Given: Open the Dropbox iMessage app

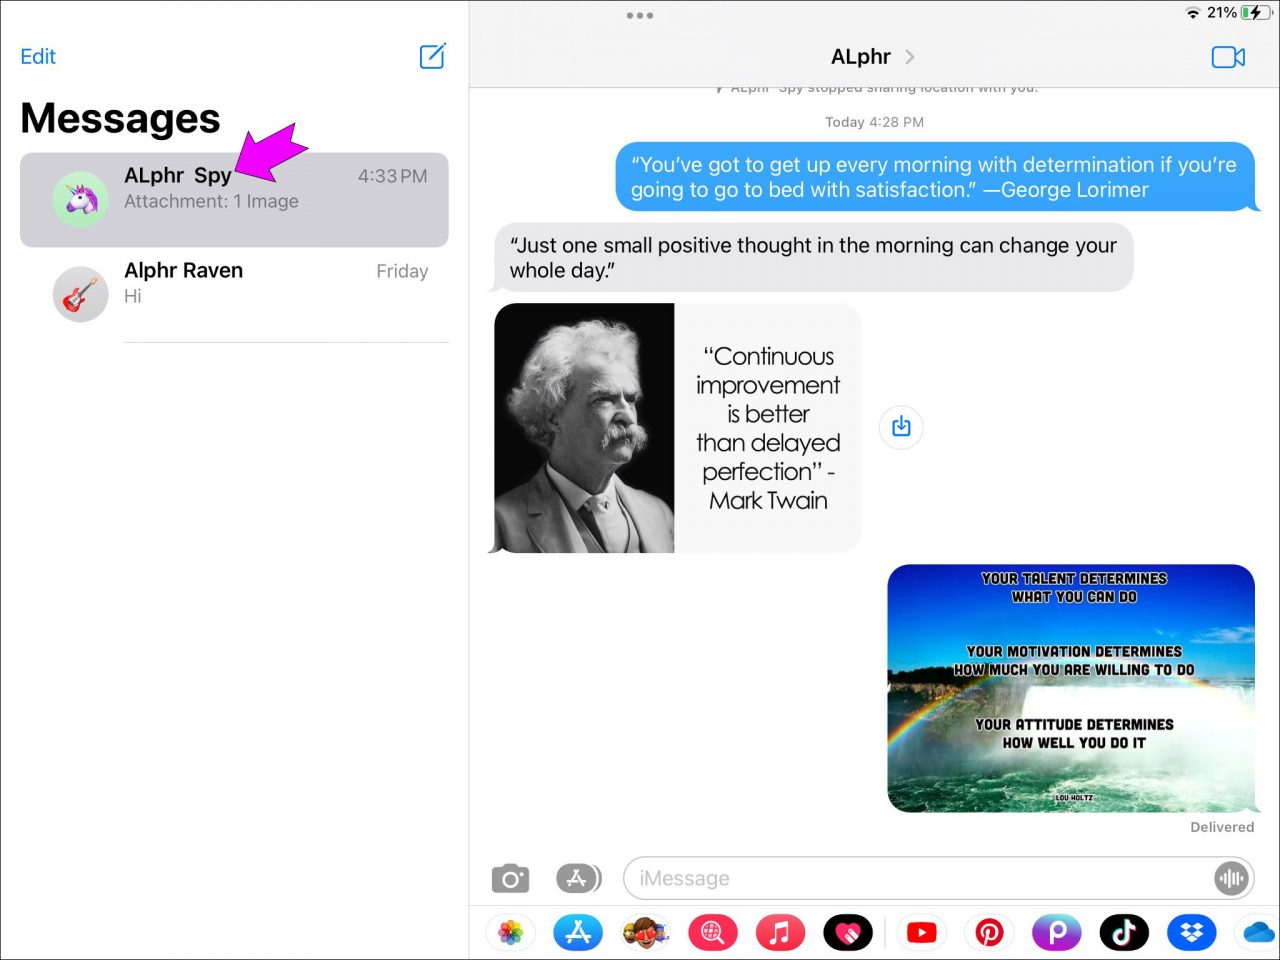Looking at the screenshot, I should pyautogui.click(x=1191, y=932).
